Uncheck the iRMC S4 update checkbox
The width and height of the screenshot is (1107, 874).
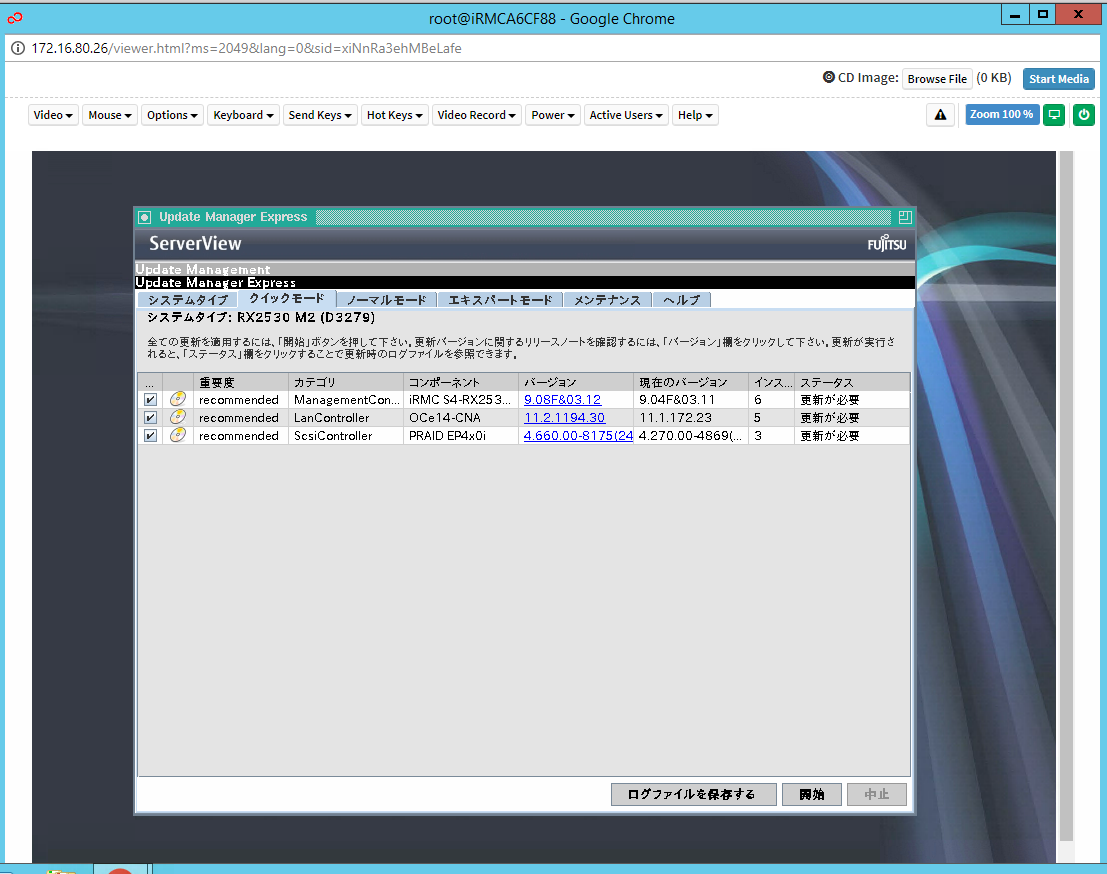pos(150,400)
